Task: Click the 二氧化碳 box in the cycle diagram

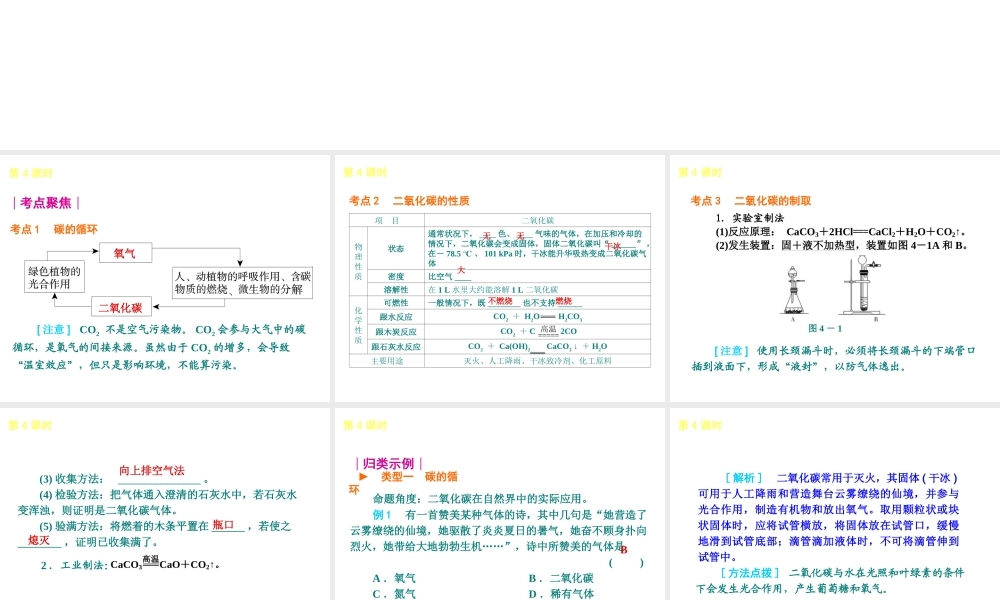Action: tap(121, 307)
